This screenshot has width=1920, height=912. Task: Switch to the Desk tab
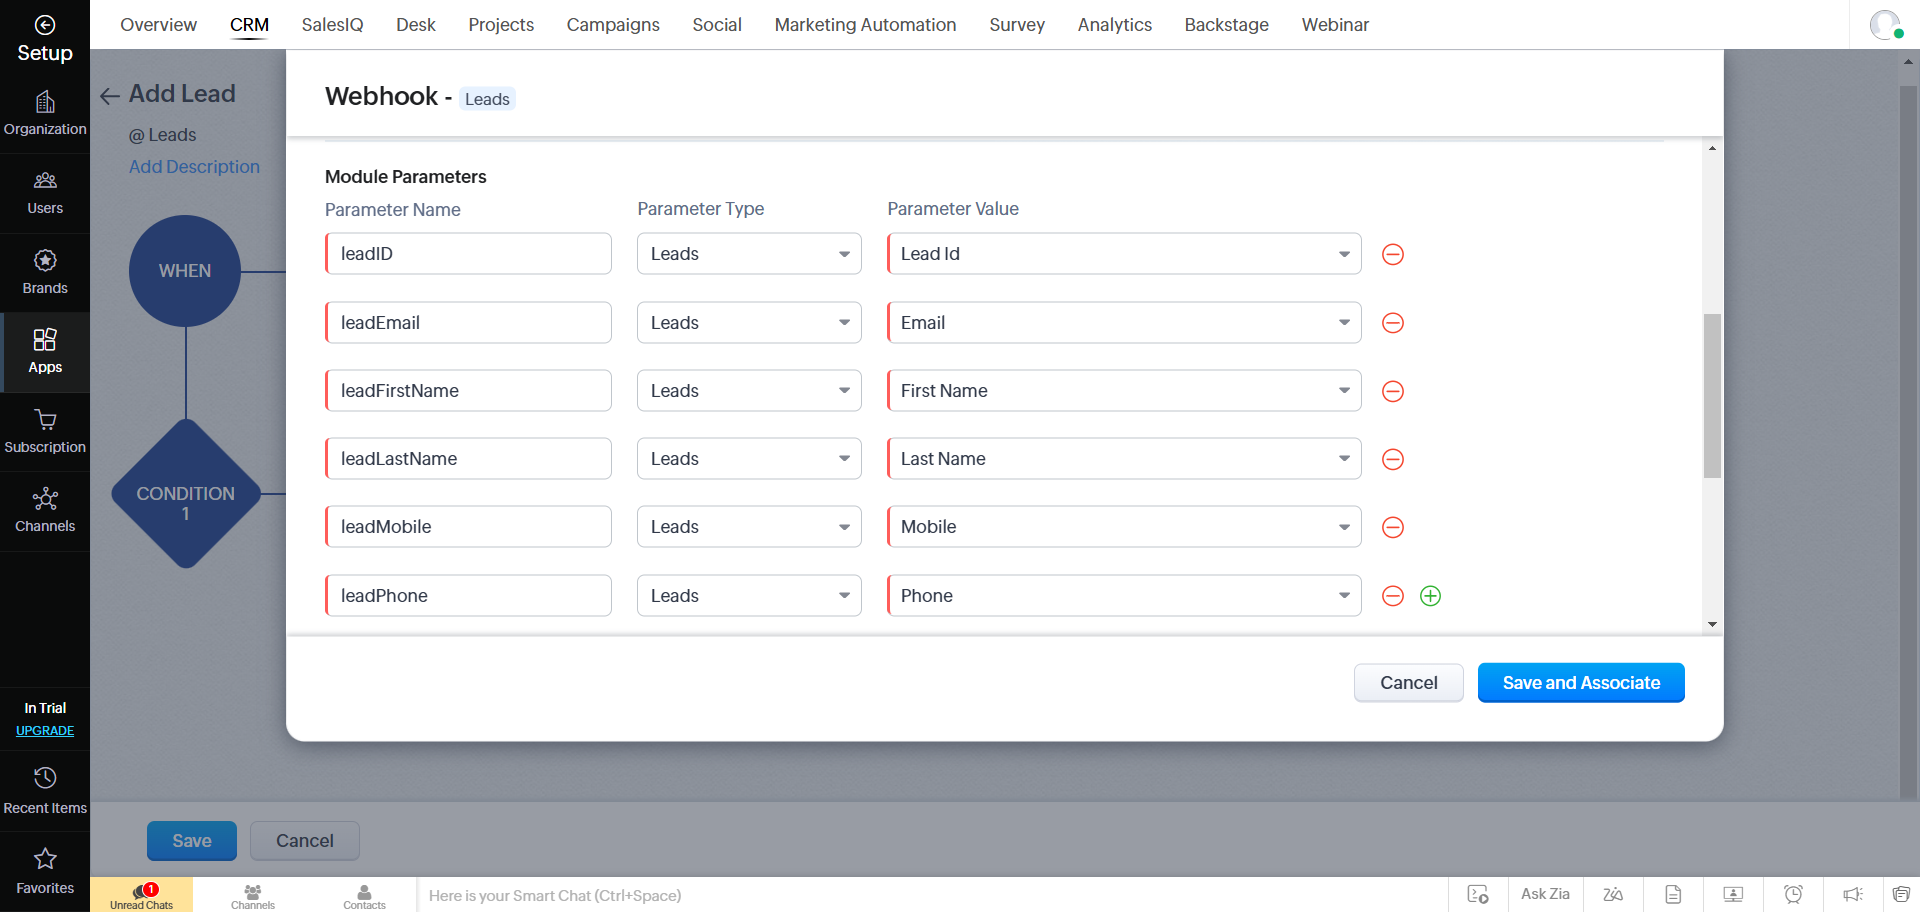415,25
